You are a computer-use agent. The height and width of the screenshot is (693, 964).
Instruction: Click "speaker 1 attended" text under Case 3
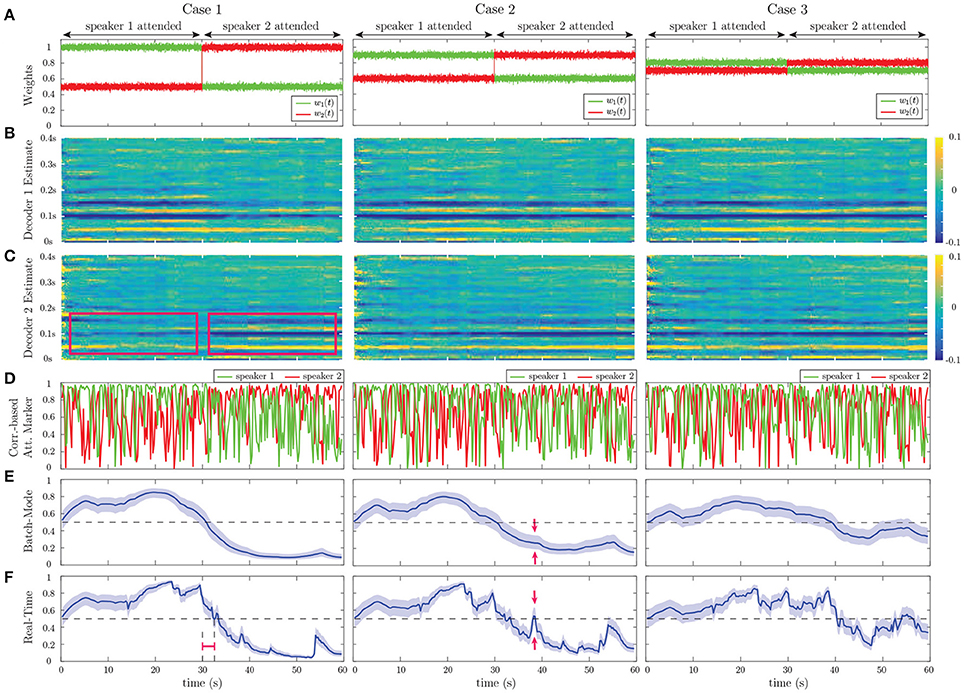[x=717, y=26]
